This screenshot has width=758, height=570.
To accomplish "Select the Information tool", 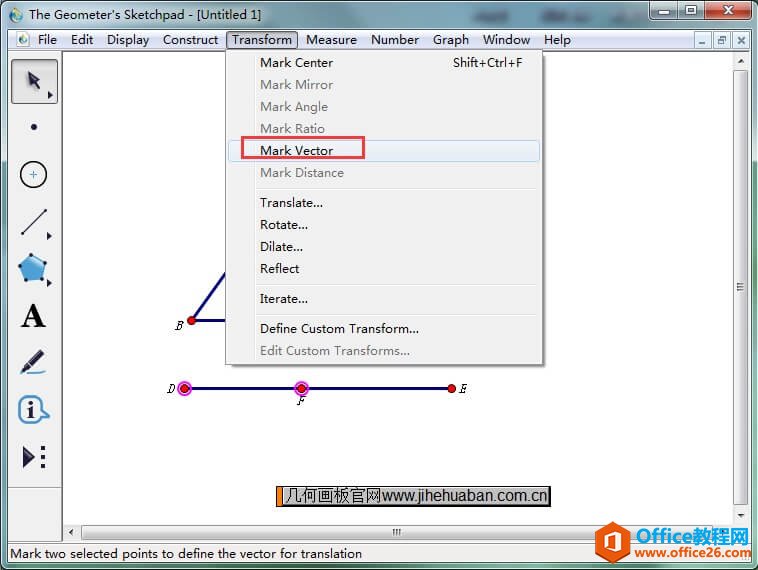I will [33, 410].
